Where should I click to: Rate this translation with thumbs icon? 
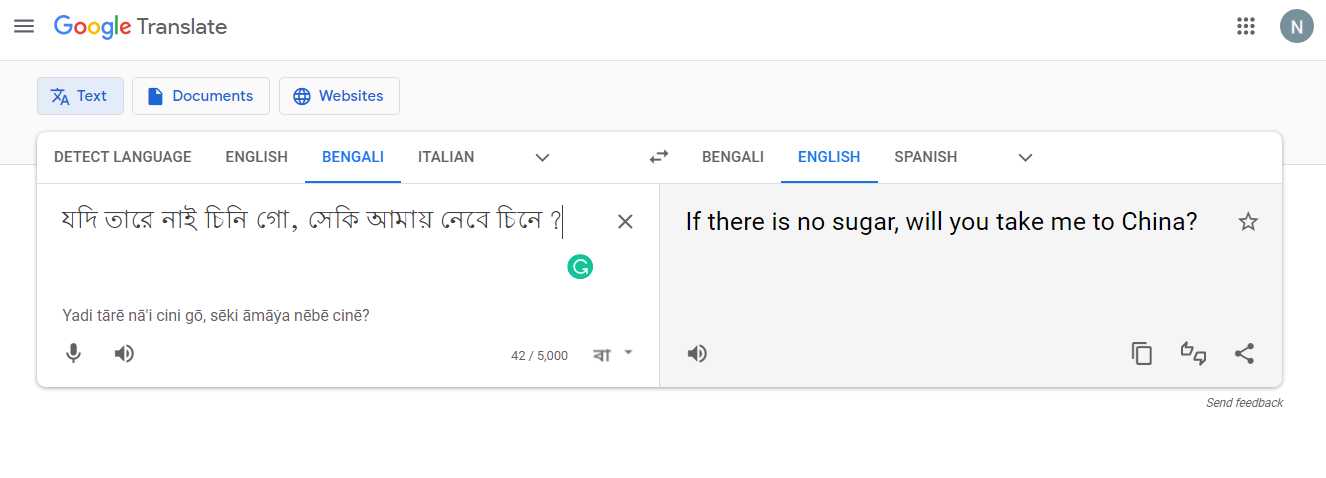pos(1193,353)
